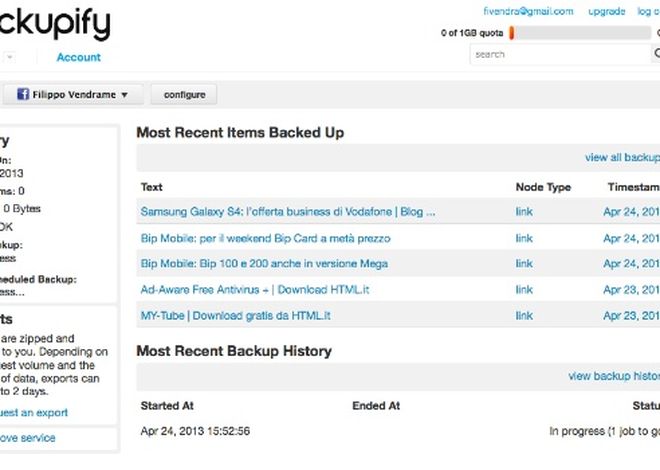Open MY-Tube Download gratis item
This screenshot has height=470, width=660.
235,316
